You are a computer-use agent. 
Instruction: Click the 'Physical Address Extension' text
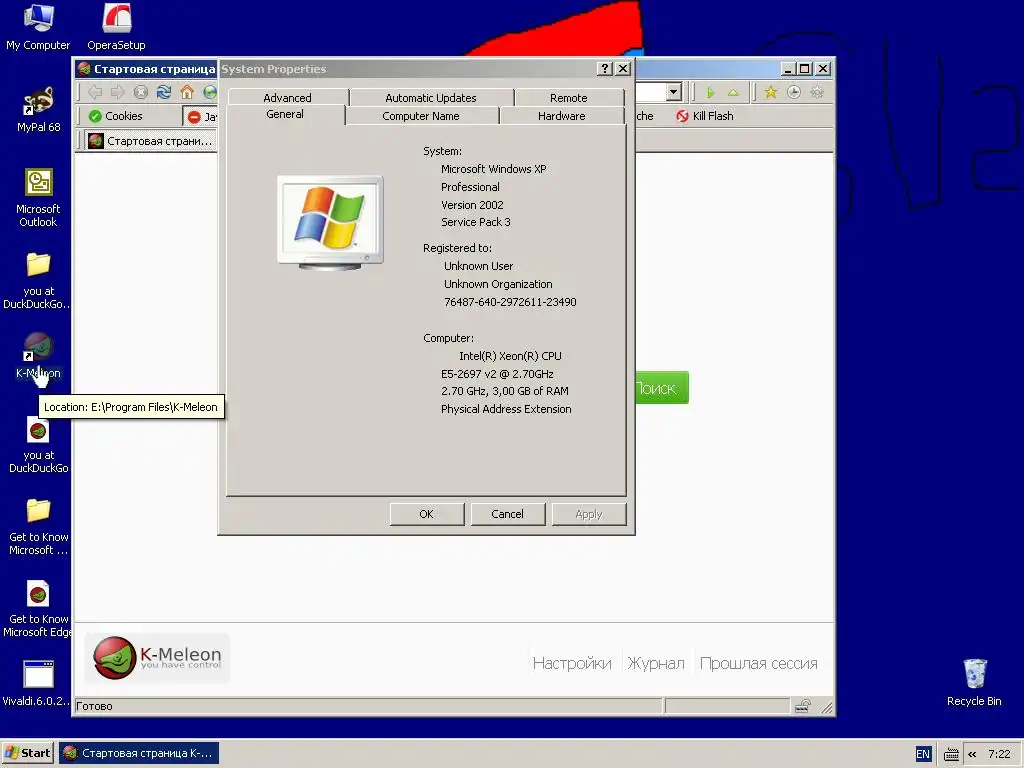coord(506,409)
